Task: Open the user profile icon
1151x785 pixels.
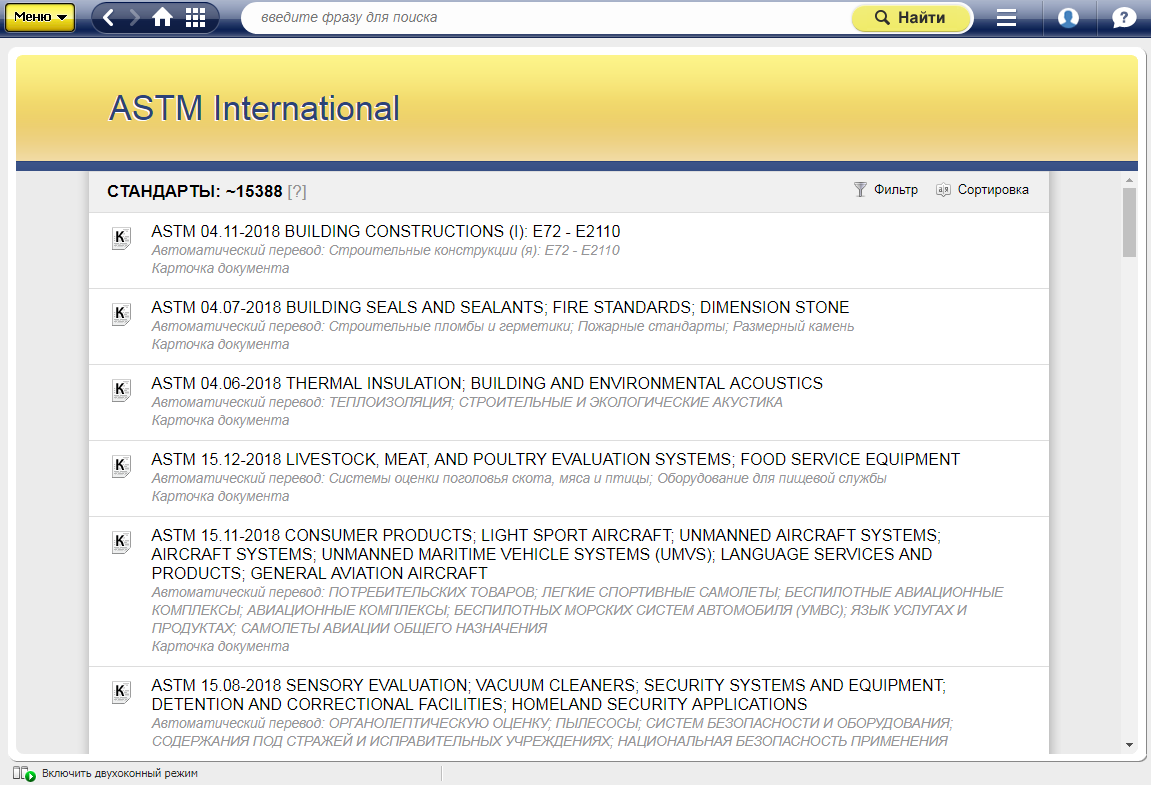Action: pyautogui.click(x=1068, y=18)
